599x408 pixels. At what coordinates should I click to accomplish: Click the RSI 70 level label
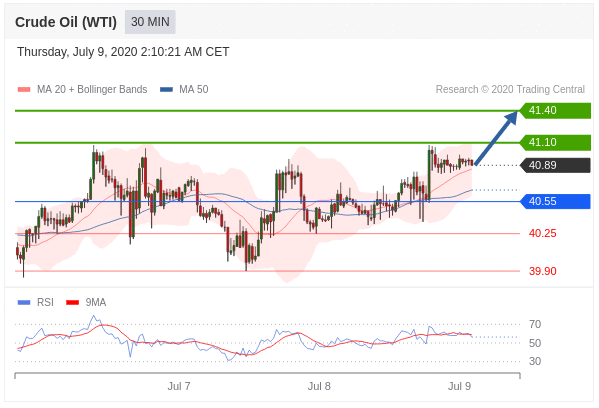pyautogui.click(x=535, y=324)
